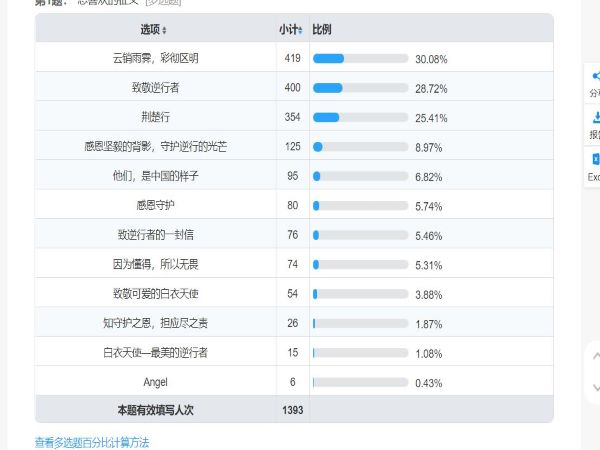Click the scroll-up arrow on right edge
Viewport: 600px width, 450px height.
pos(596,356)
